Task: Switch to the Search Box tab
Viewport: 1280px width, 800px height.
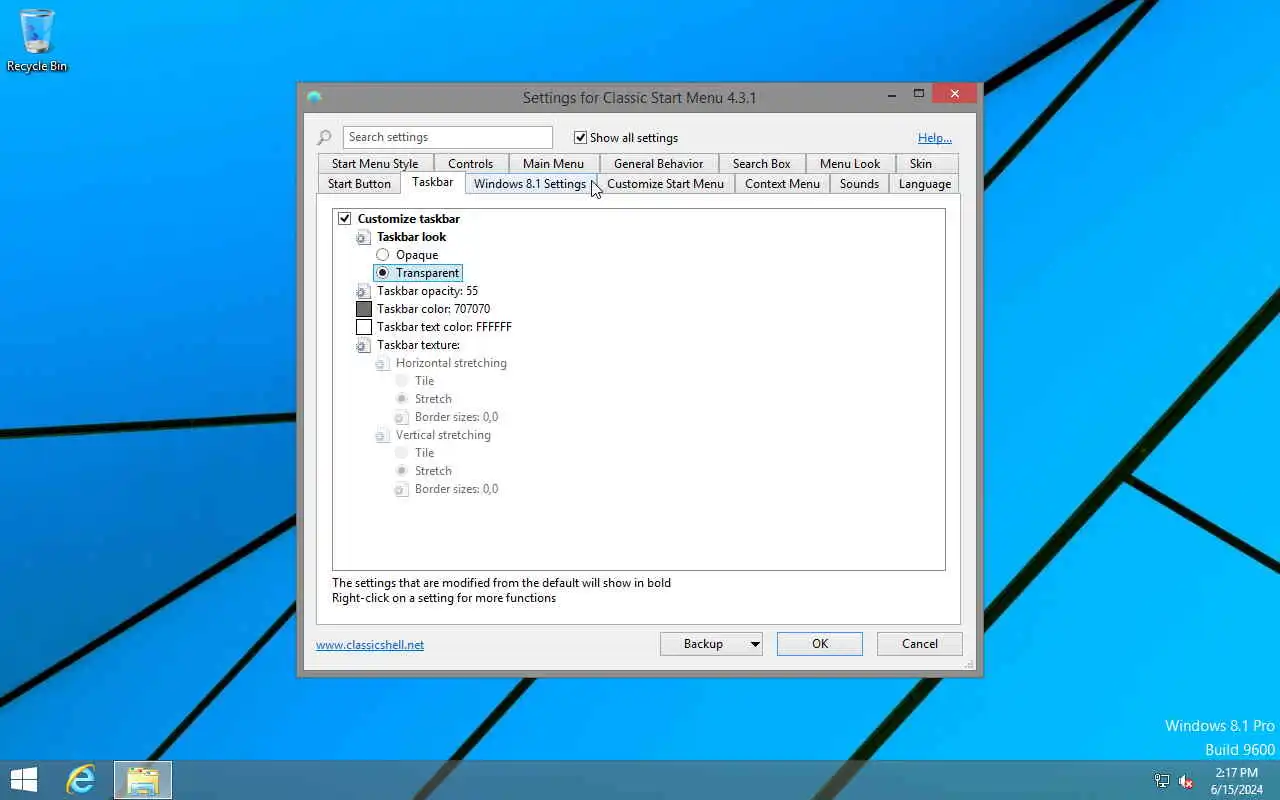Action: click(x=761, y=164)
